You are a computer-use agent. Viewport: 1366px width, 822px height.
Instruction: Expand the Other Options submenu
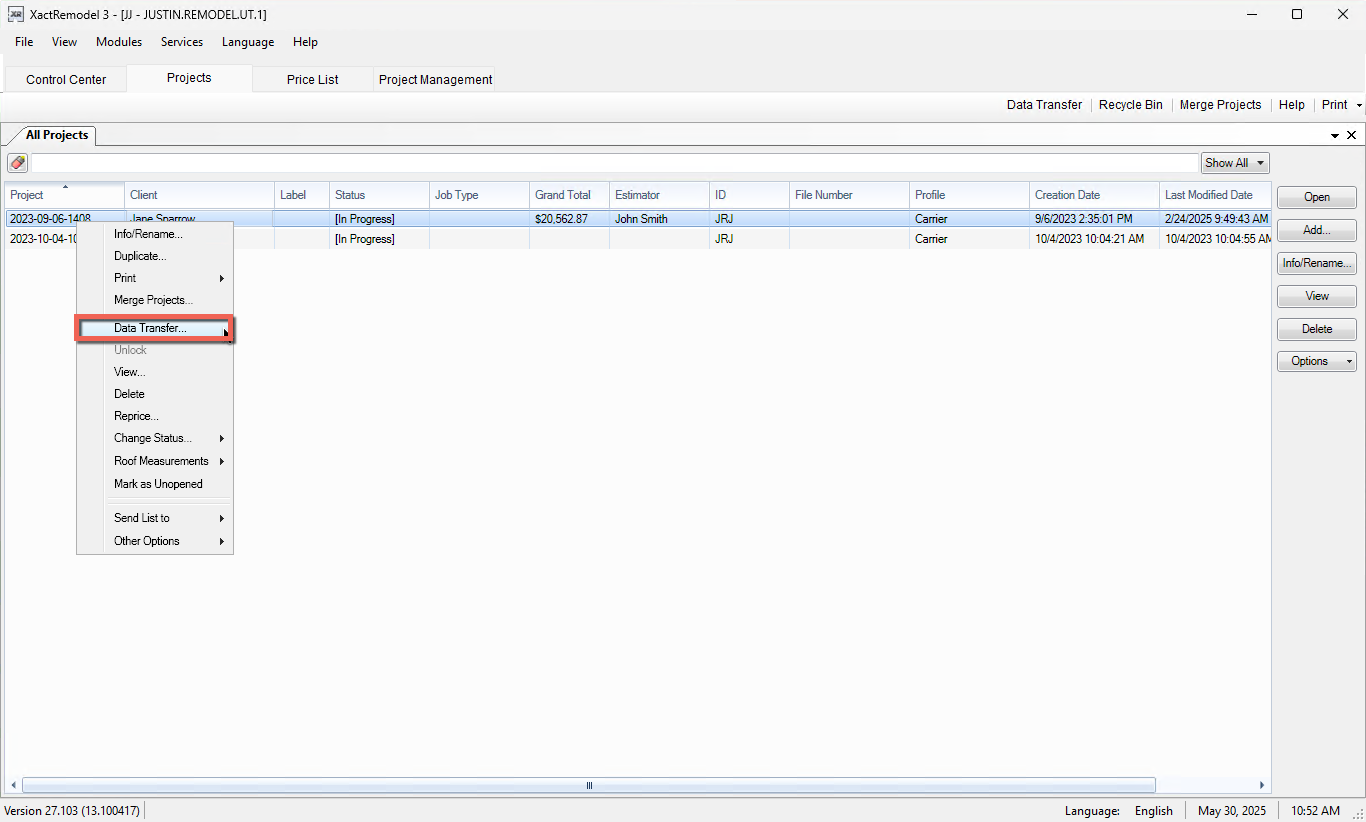[x=222, y=541]
